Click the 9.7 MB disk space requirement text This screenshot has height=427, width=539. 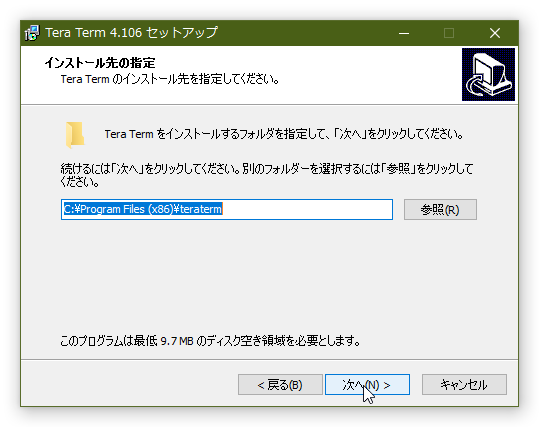click(210, 341)
